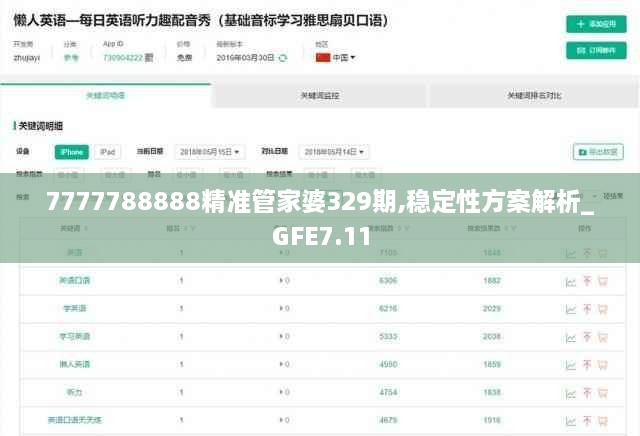Select iPad device filter
The height and width of the screenshot is (436, 640).
click(x=108, y=152)
